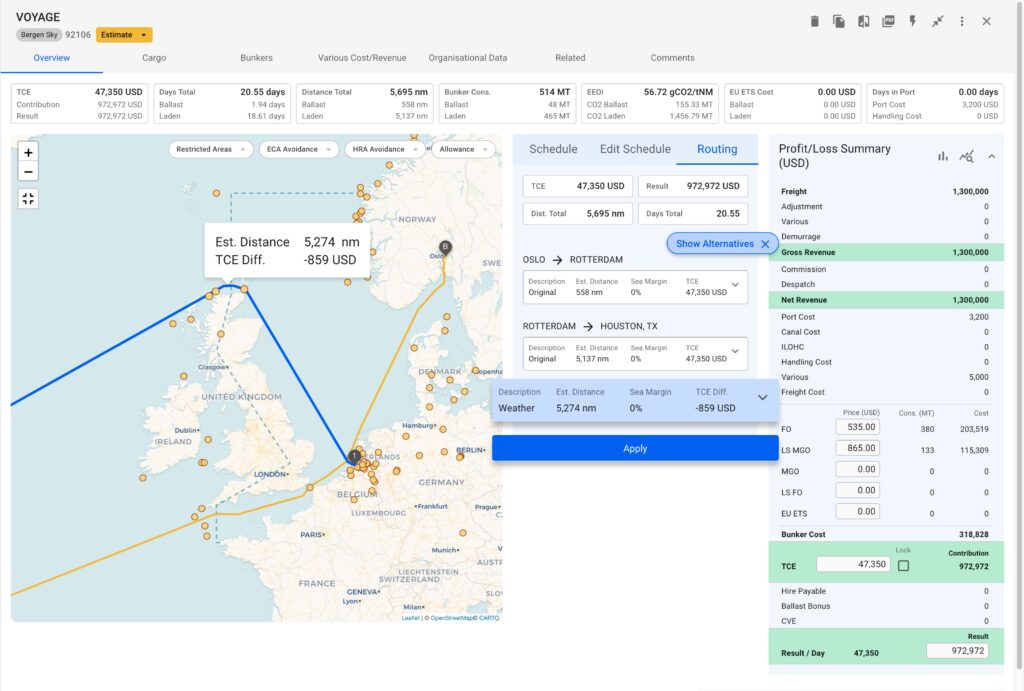The height and width of the screenshot is (691, 1024).
Task: Open the bar chart icon in Profit/Loss Summary
Action: [942, 156]
